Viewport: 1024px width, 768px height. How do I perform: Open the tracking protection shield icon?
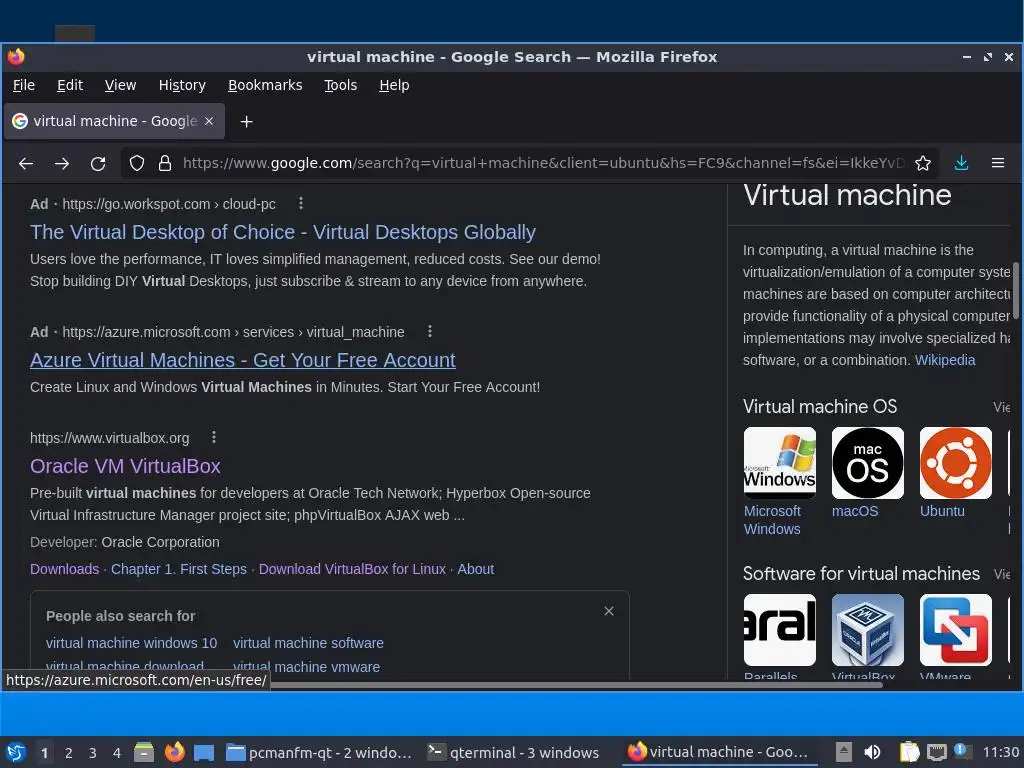(x=136, y=163)
